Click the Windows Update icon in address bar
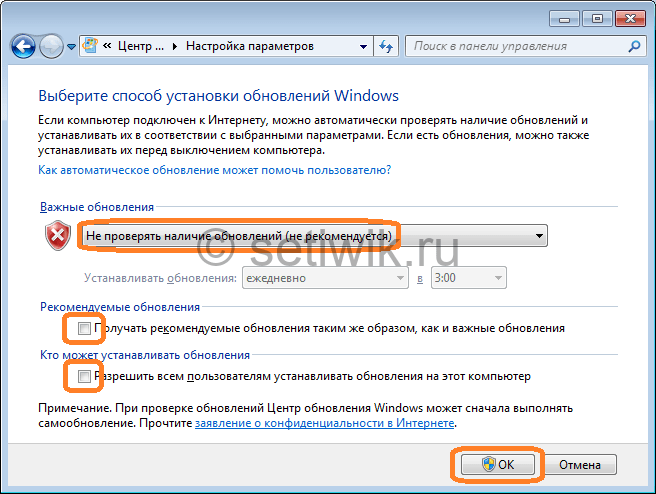Image resolution: width=656 pixels, height=494 pixels. [90, 46]
